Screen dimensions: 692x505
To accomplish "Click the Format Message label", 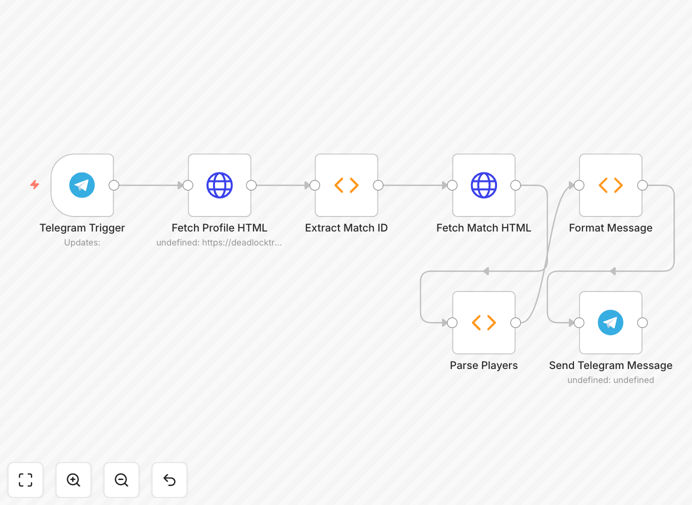I will coord(611,228).
